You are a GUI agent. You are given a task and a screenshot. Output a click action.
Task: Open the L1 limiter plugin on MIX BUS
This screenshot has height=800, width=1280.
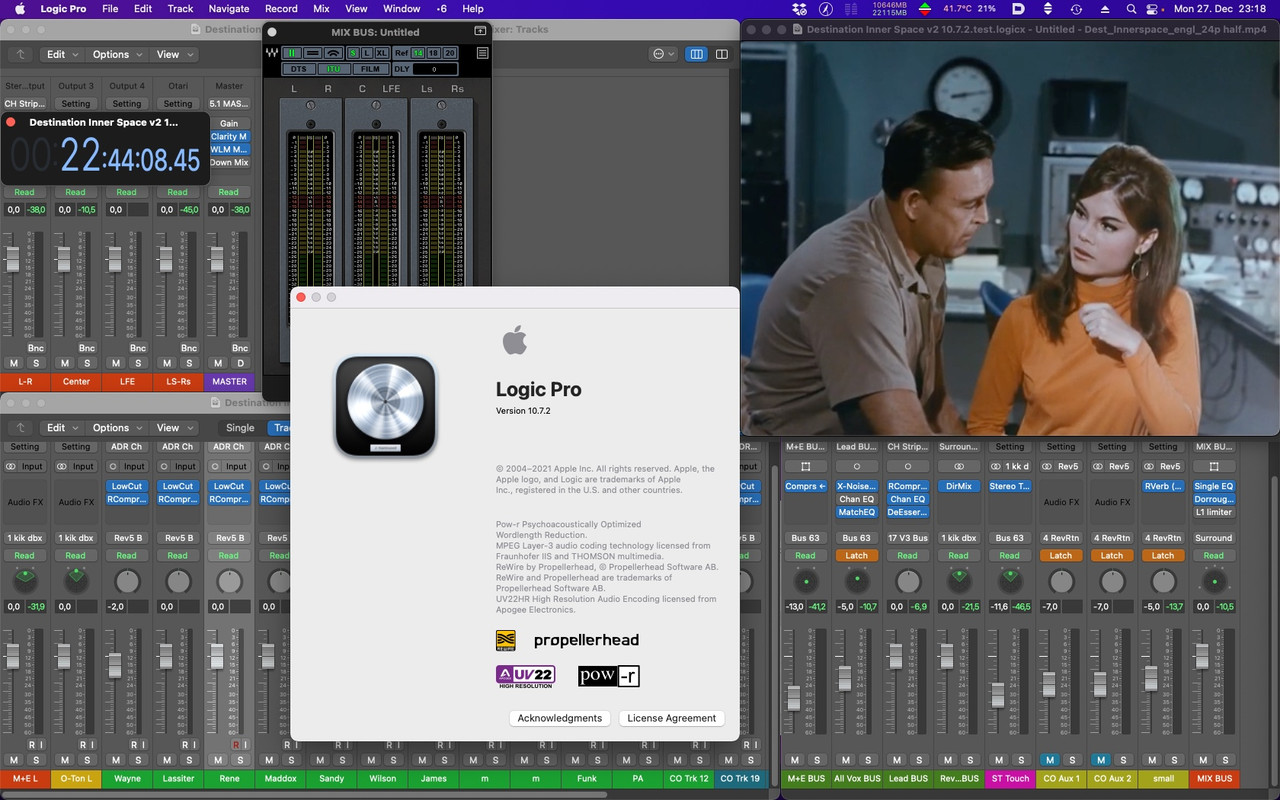click(x=1214, y=512)
